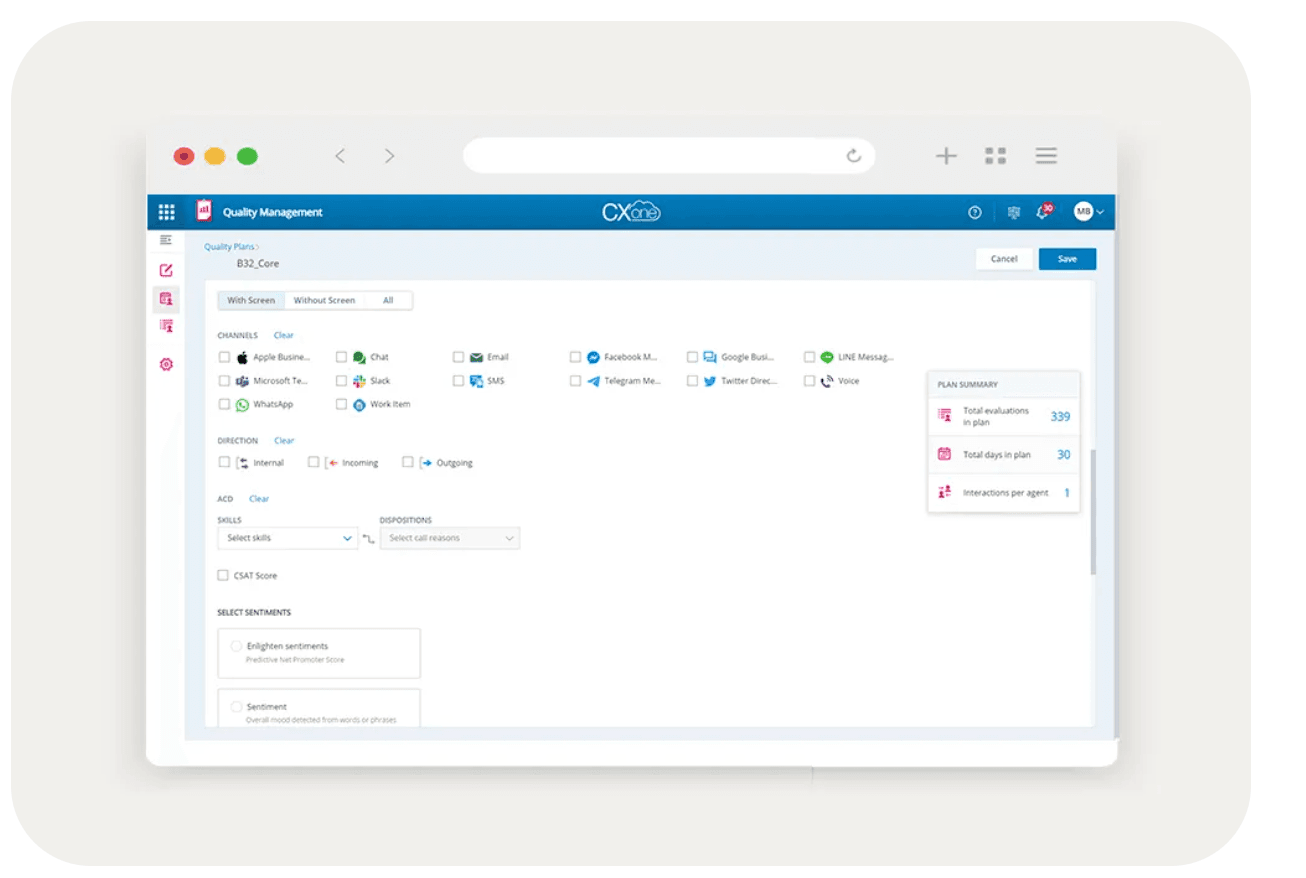Open the notifications bell icon
Screen dimensions: 1306x878
click(1043, 212)
